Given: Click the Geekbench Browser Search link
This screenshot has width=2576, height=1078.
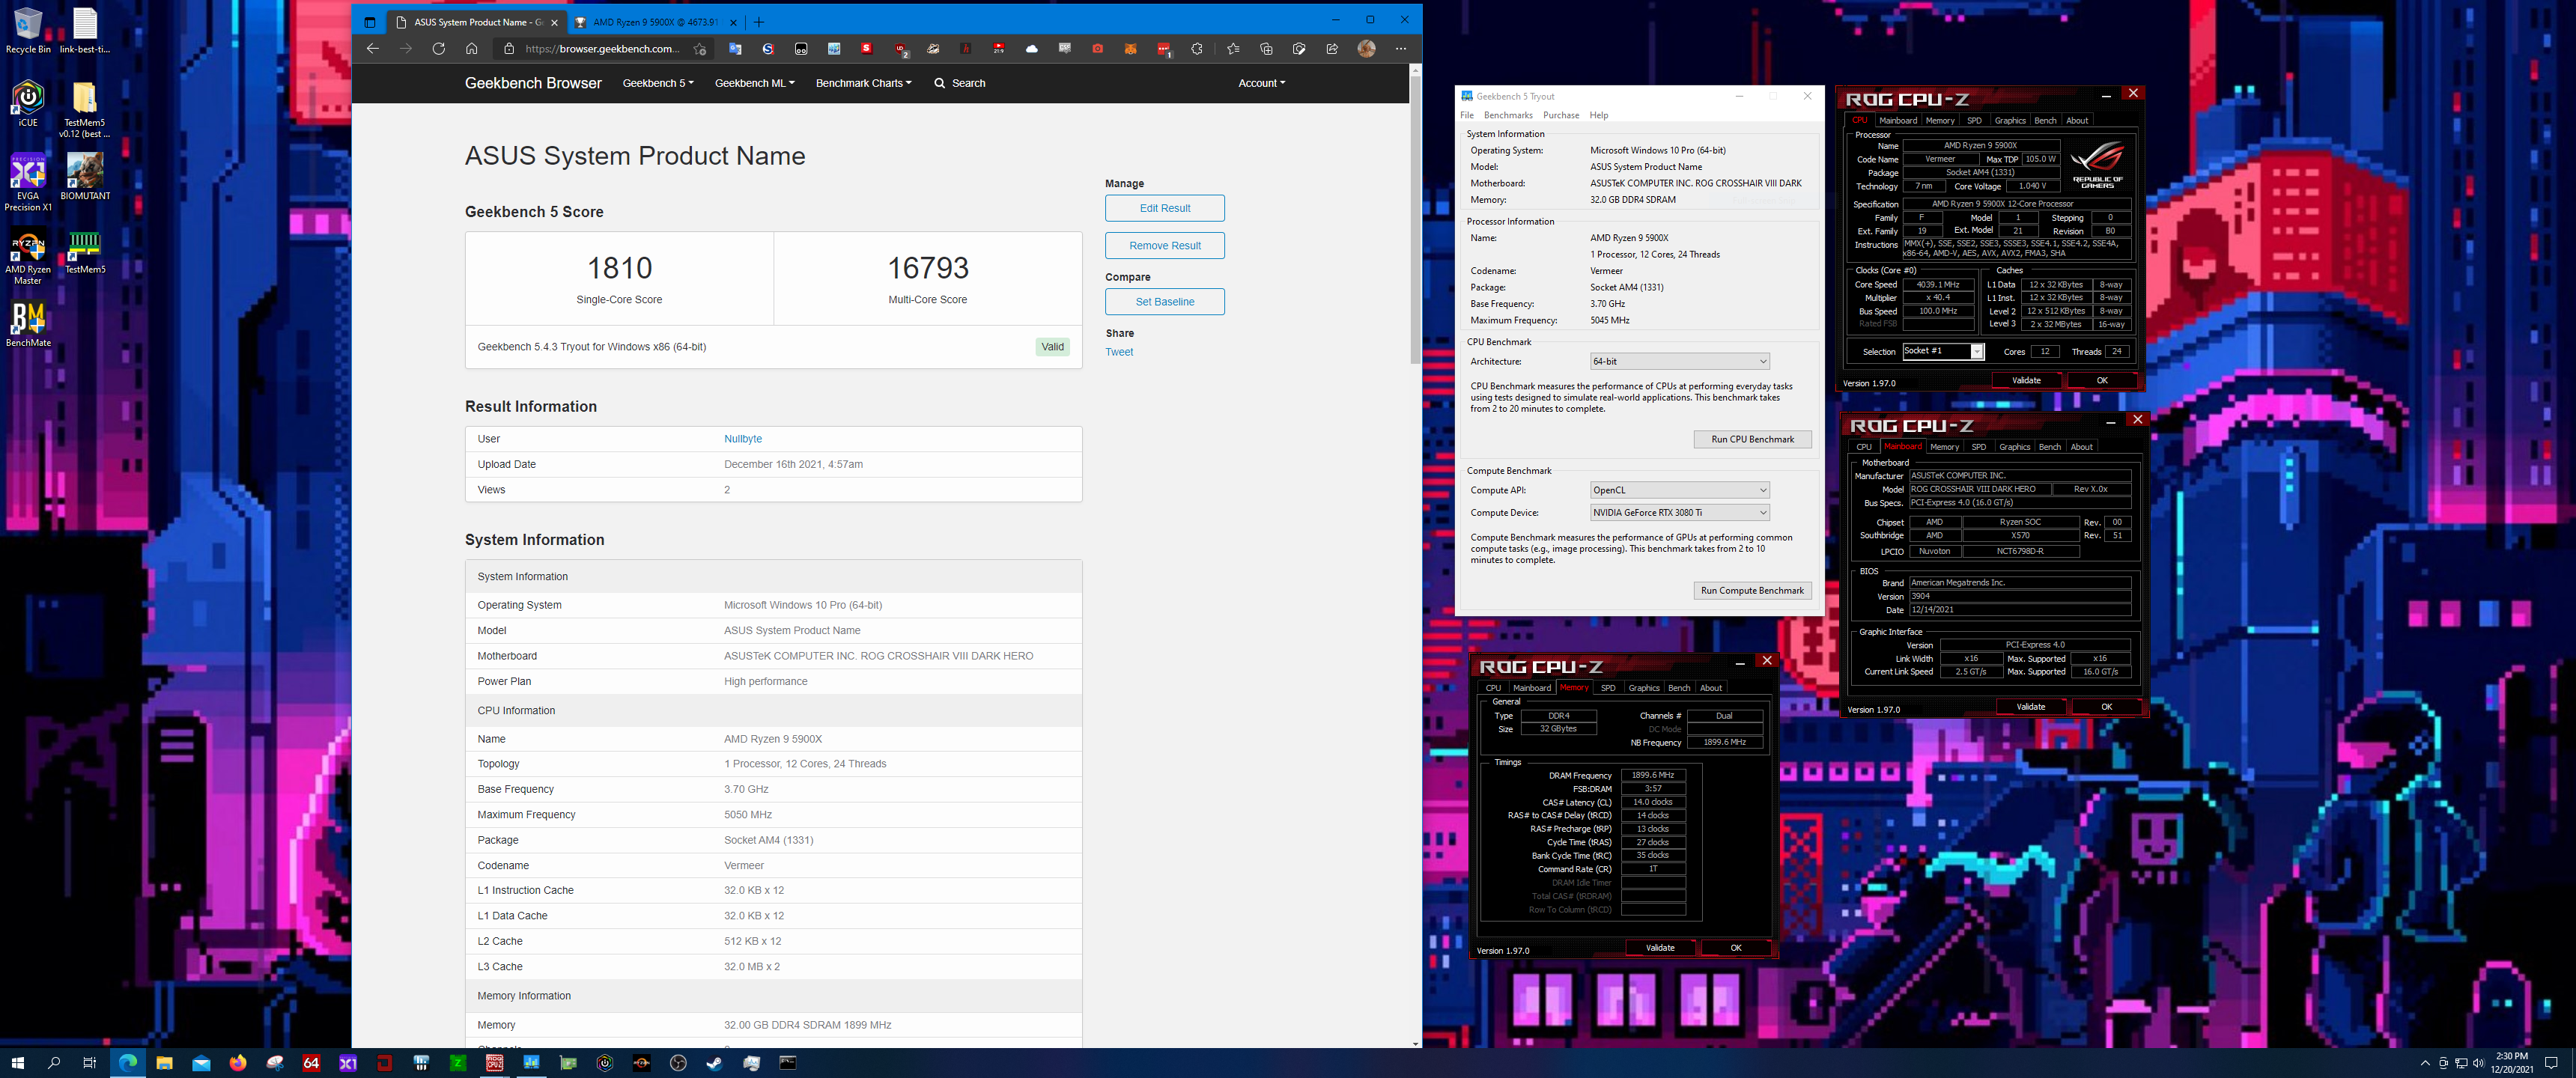Looking at the screenshot, I should (960, 83).
